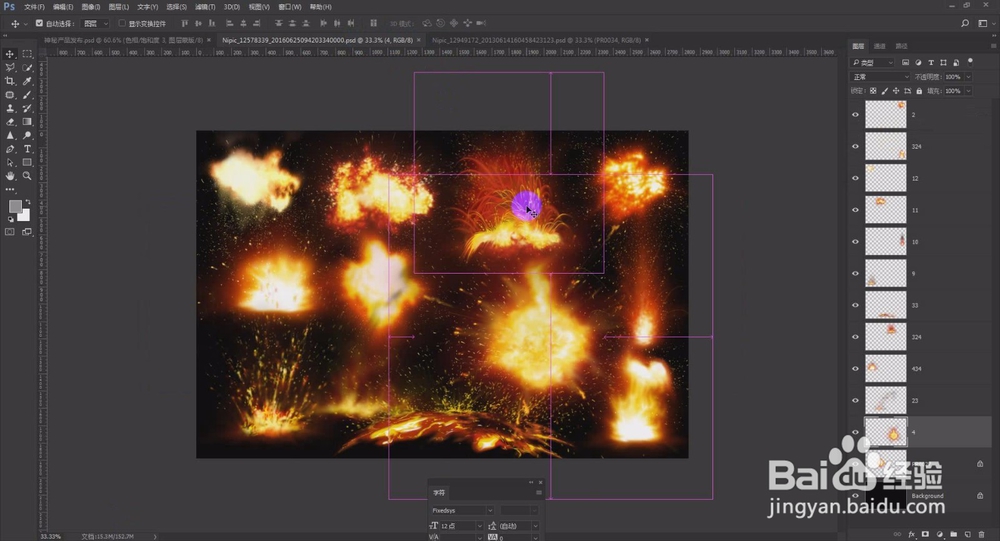Open the leading (自动) dropdown
This screenshot has height=541, width=1000.
click(518, 526)
